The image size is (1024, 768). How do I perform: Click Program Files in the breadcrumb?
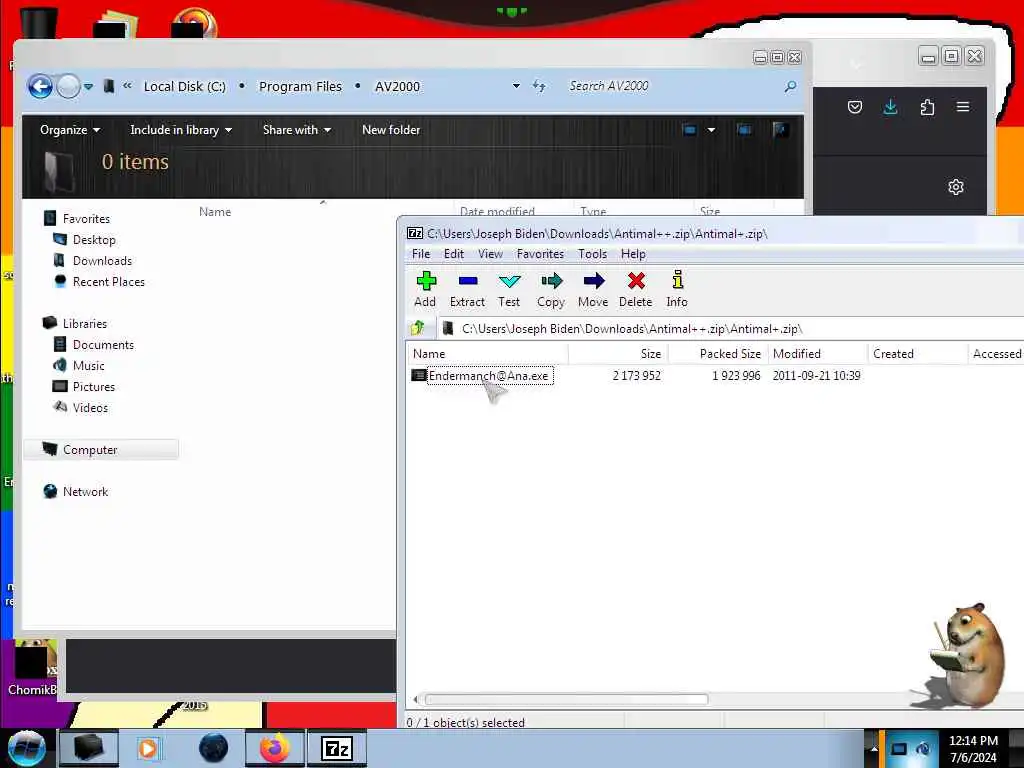(300, 86)
